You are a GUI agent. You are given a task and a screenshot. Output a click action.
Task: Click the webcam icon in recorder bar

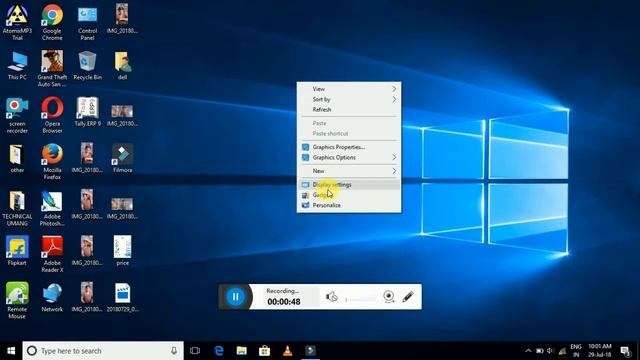(x=389, y=297)
